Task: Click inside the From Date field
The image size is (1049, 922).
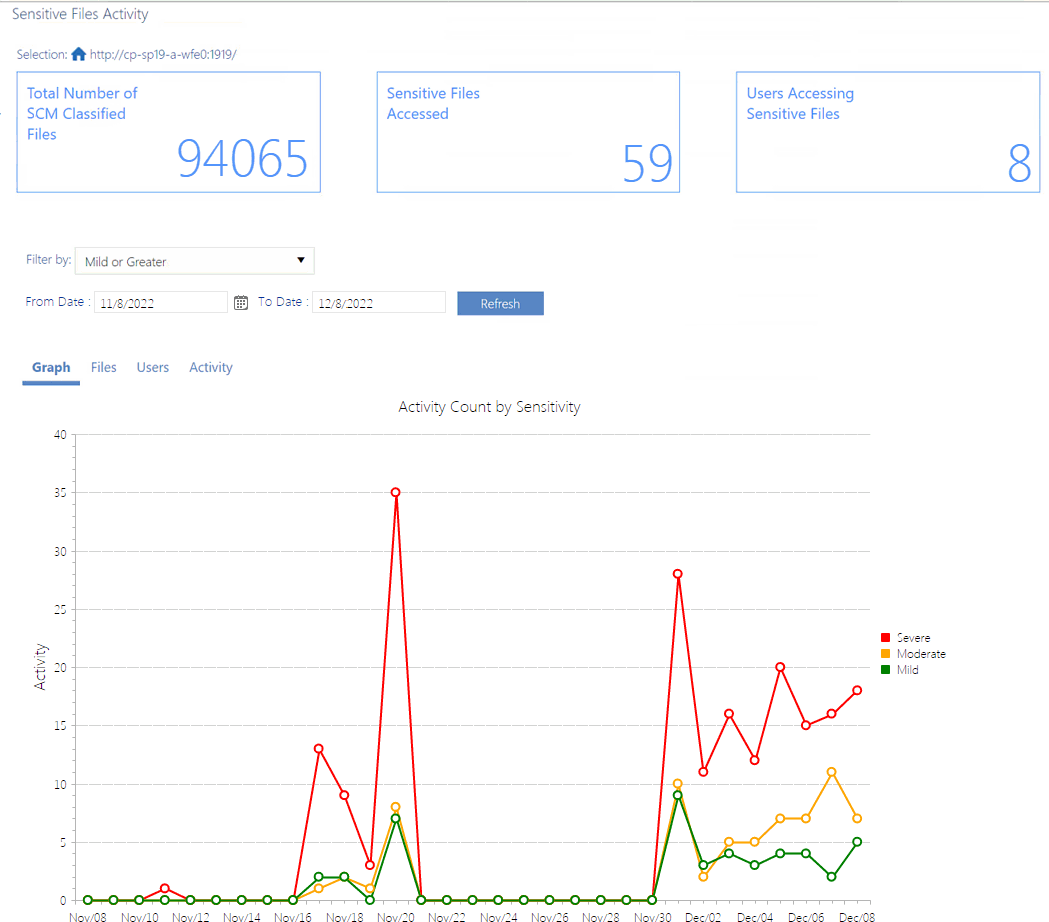Action: [160, 301]
